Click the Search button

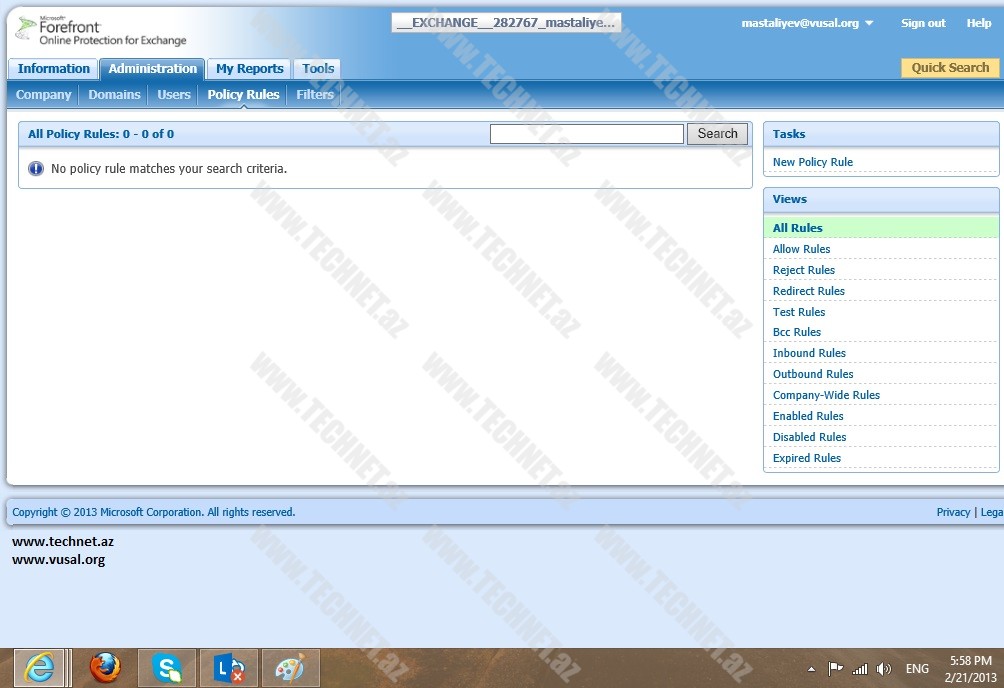pyautogui.click(x=717, y=134)
